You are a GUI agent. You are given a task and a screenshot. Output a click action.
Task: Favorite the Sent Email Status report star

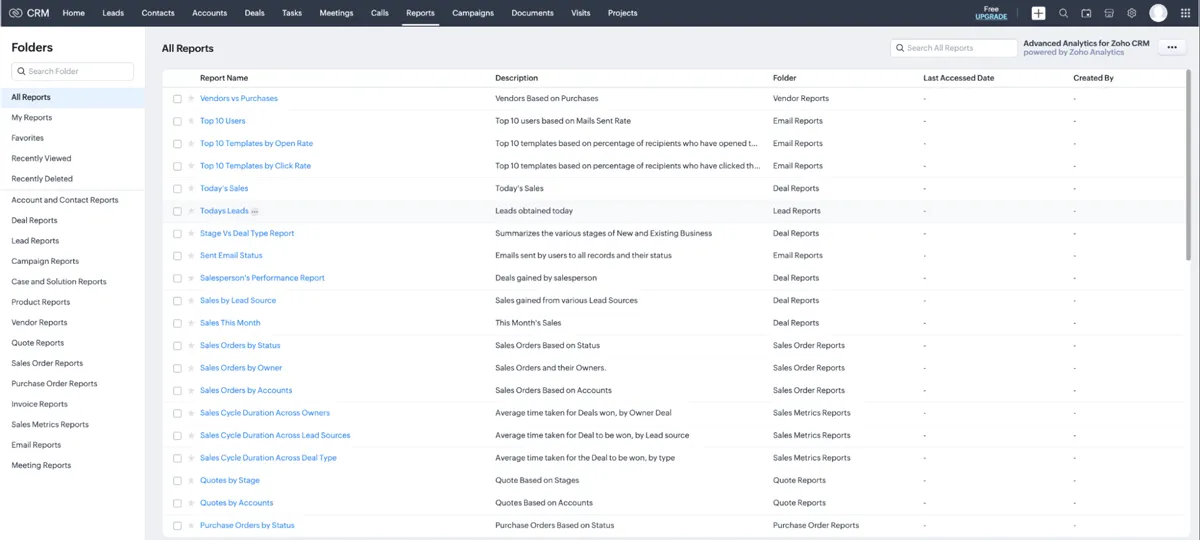191,256
